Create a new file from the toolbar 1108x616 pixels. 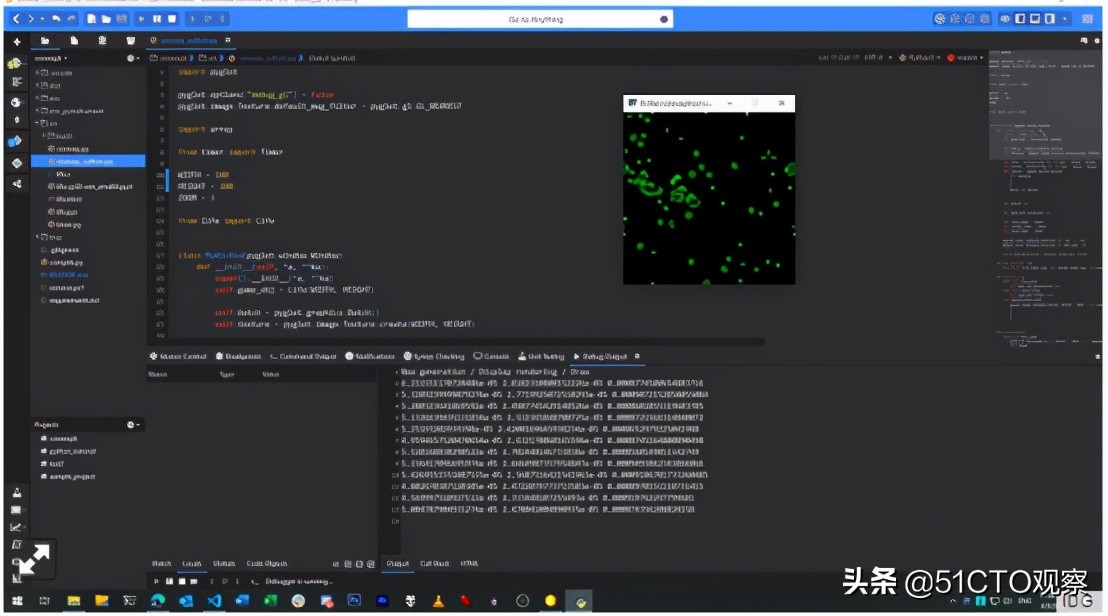pos(91,19)
